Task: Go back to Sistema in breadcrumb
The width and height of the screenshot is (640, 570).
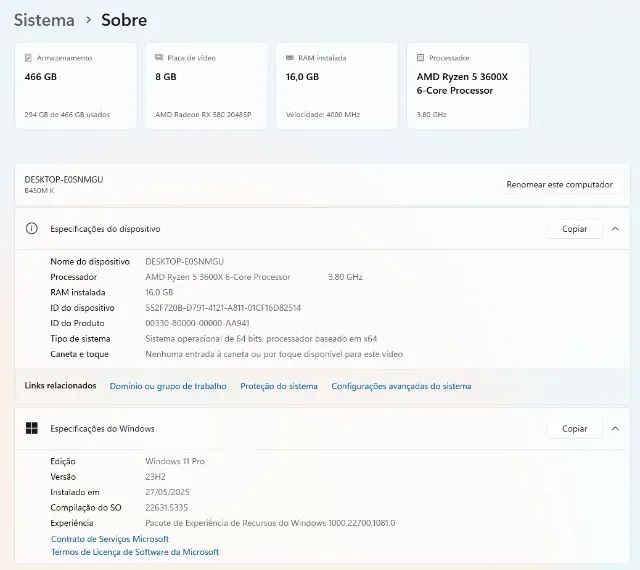Action: (44, 20)
